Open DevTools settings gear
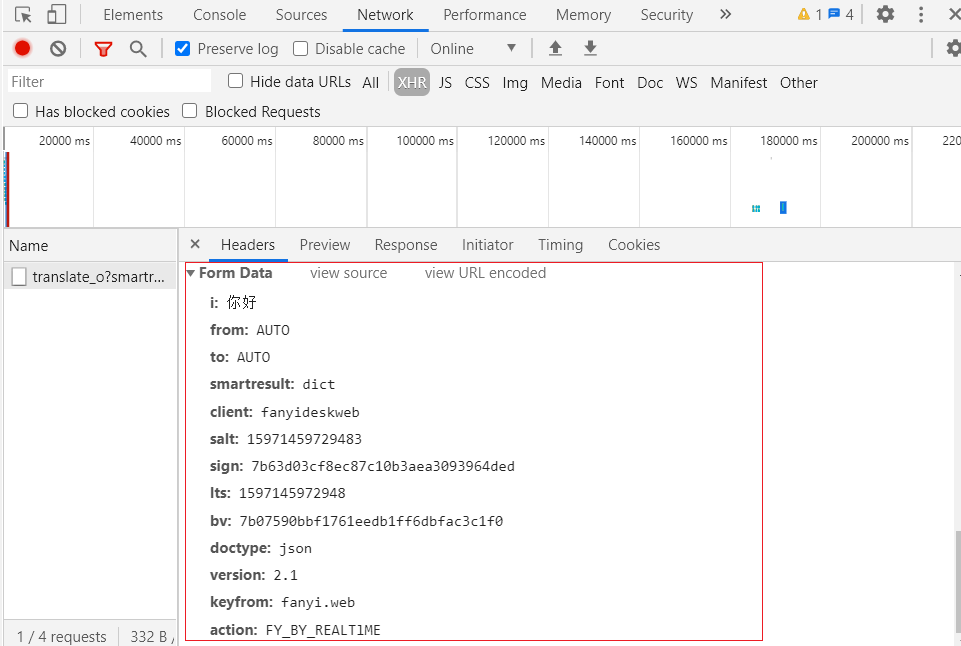The height and width of the screenshot is (646, 961). (885, 14)
